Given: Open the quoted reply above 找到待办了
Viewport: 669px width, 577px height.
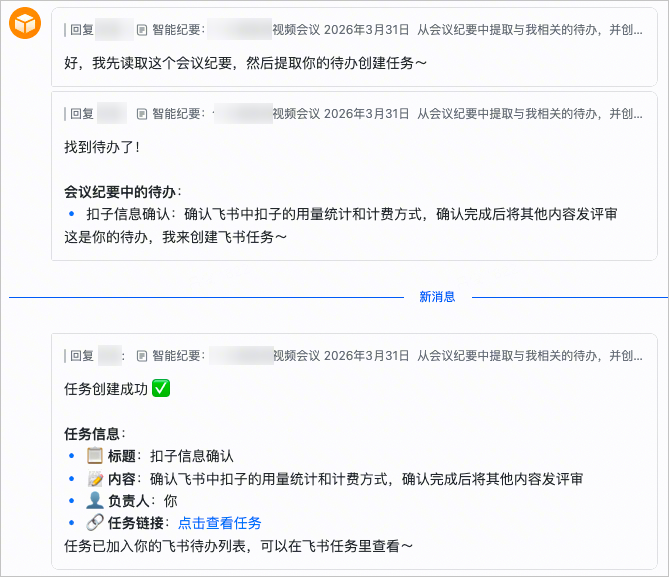Looking at the screenshot, I should [353, 114].
